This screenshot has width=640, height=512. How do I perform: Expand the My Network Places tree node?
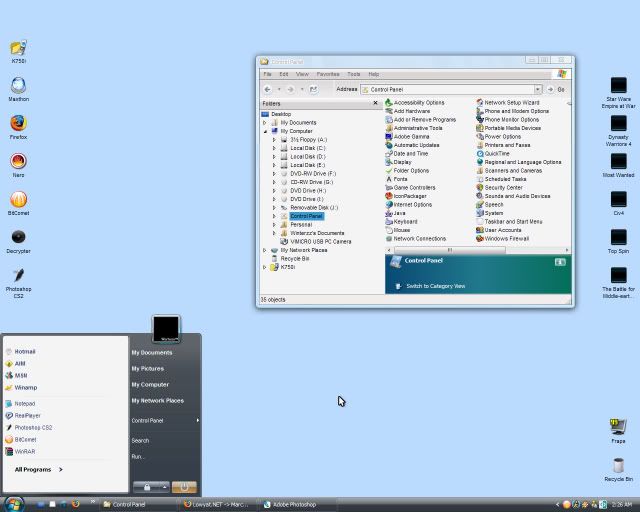tap(265, 250)
